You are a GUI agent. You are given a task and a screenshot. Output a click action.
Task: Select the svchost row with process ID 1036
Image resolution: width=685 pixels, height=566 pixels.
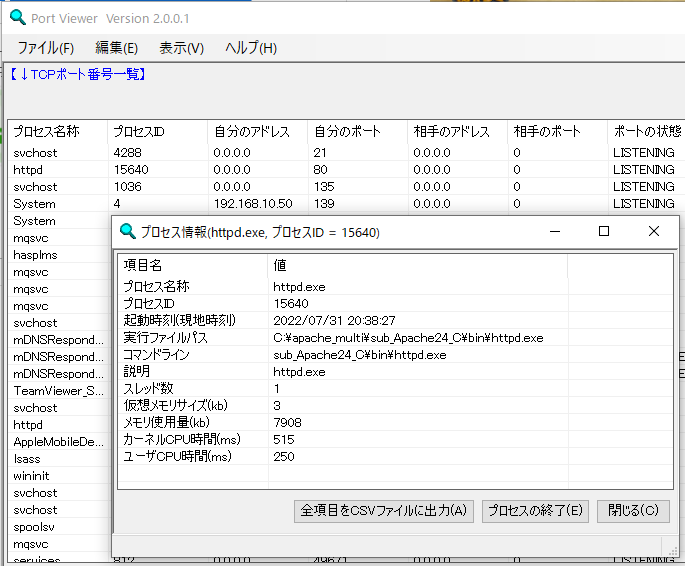346,186
